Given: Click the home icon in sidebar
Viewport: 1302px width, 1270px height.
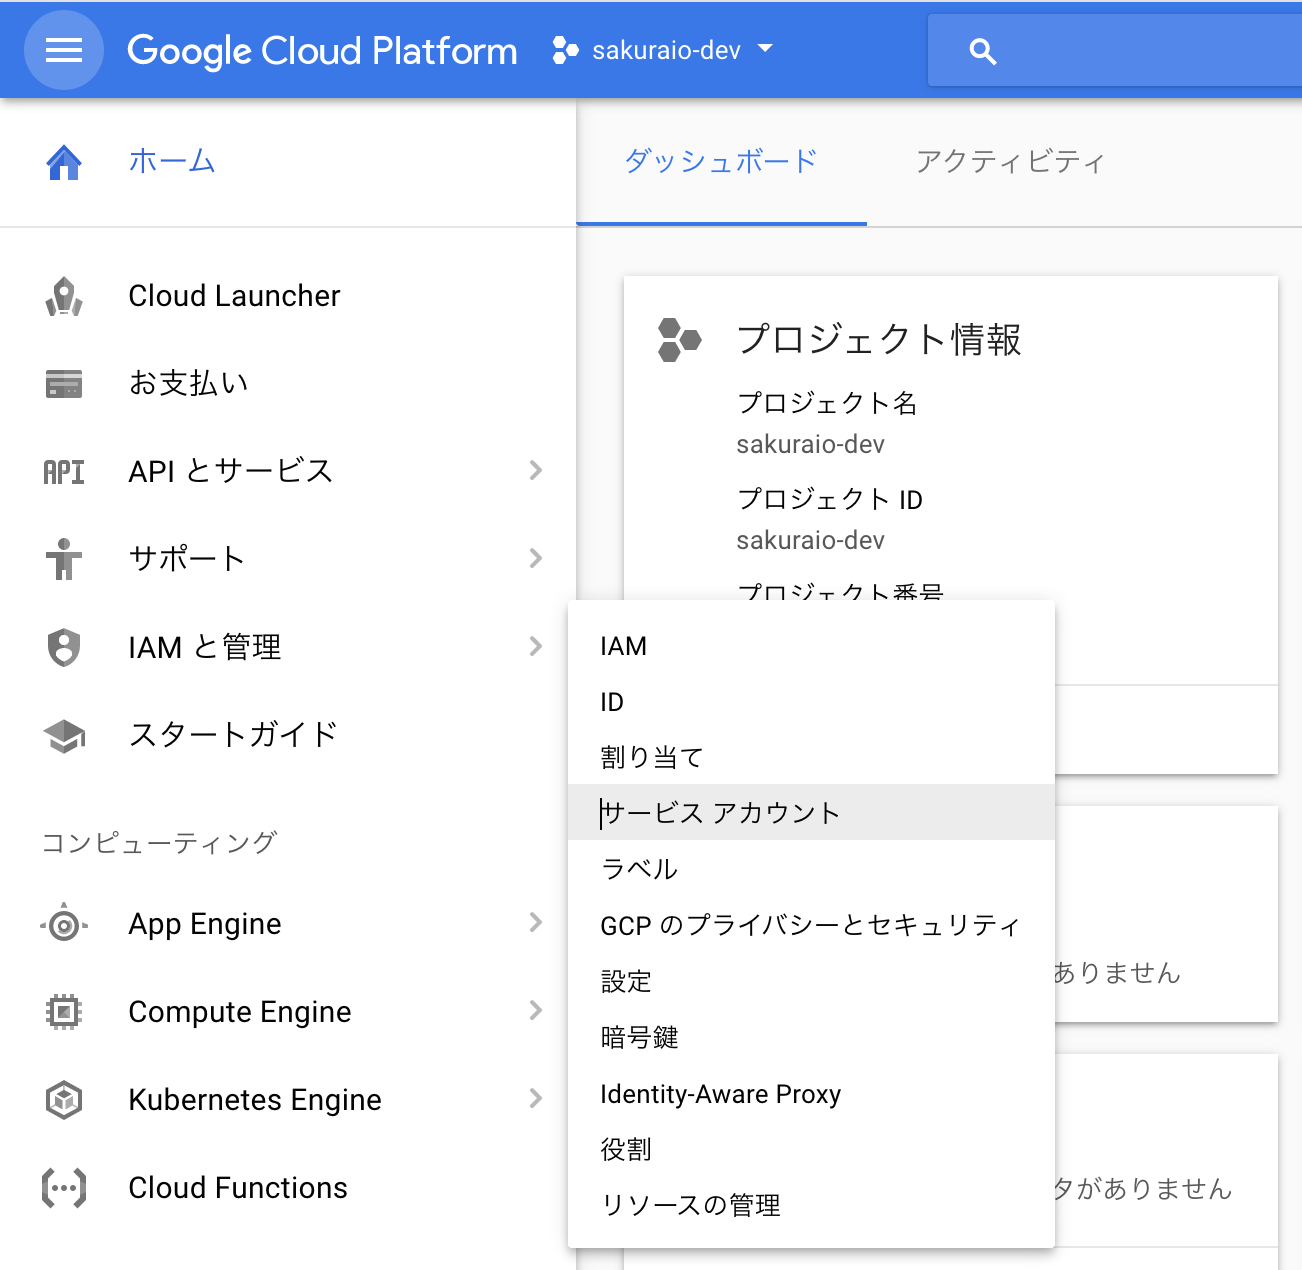Looking at the screenshot, I should click(x=64, y=162).
